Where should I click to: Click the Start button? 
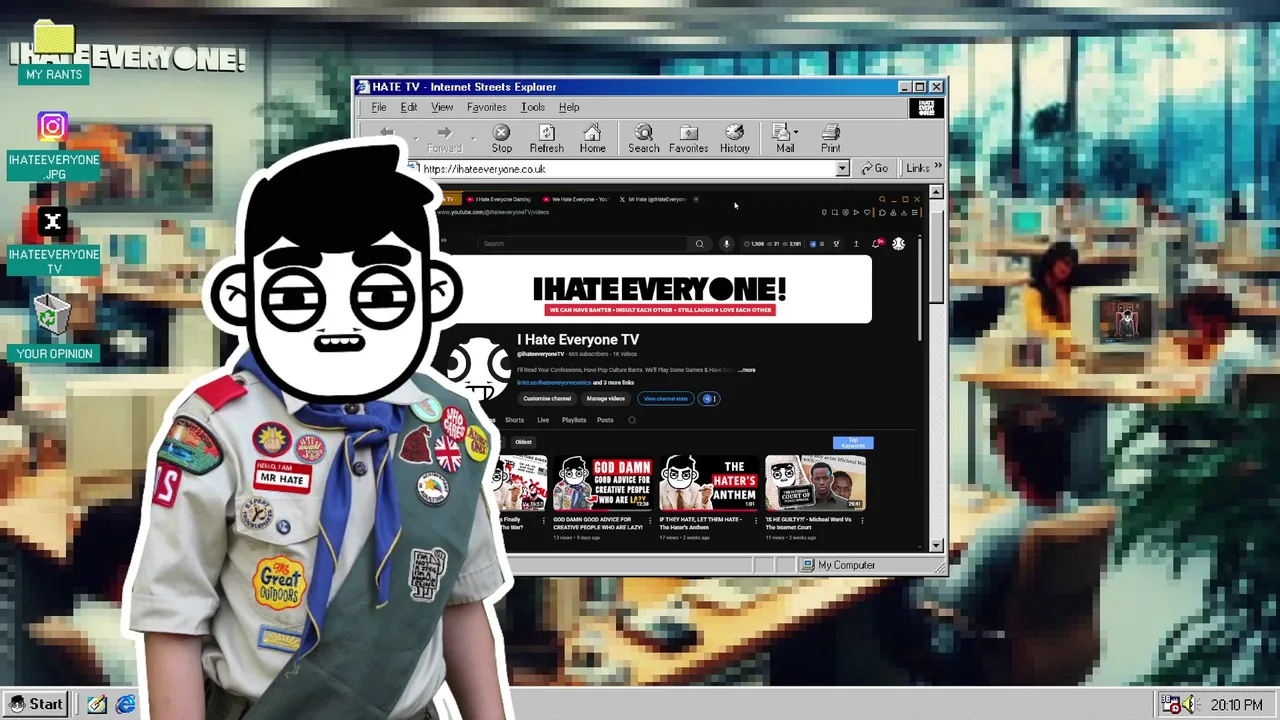36,705
